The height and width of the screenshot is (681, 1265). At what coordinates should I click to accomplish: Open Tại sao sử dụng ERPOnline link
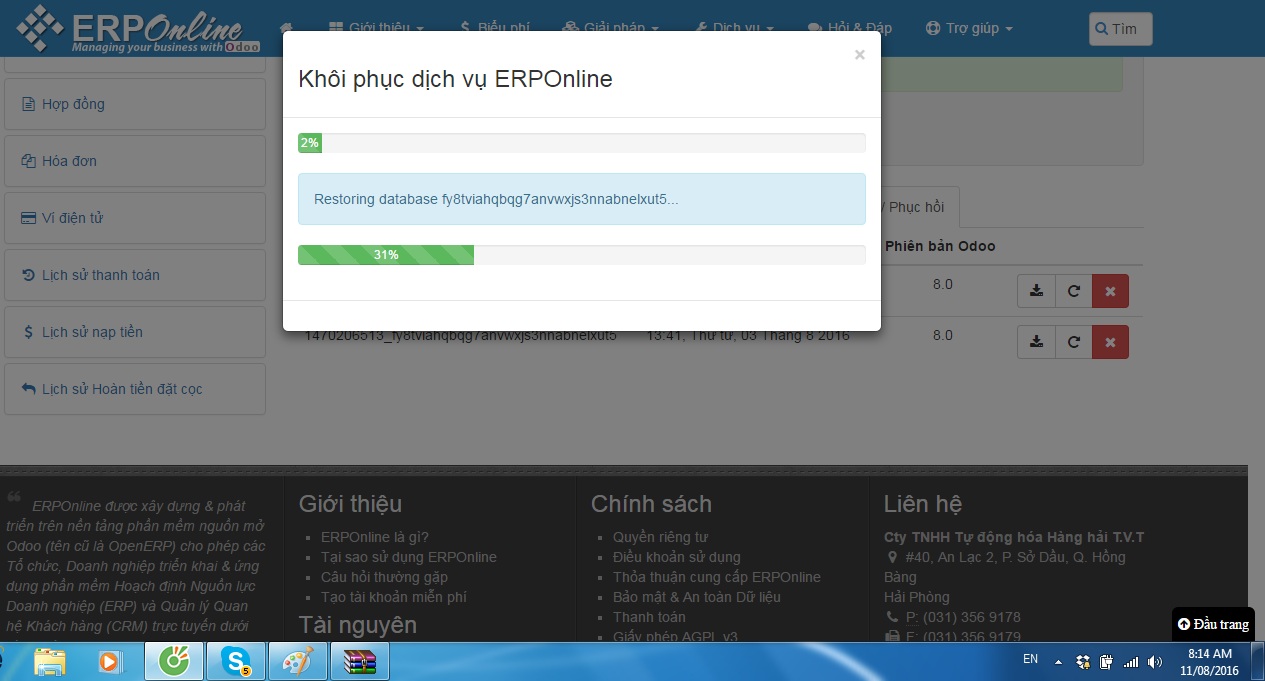click(409, 557)
